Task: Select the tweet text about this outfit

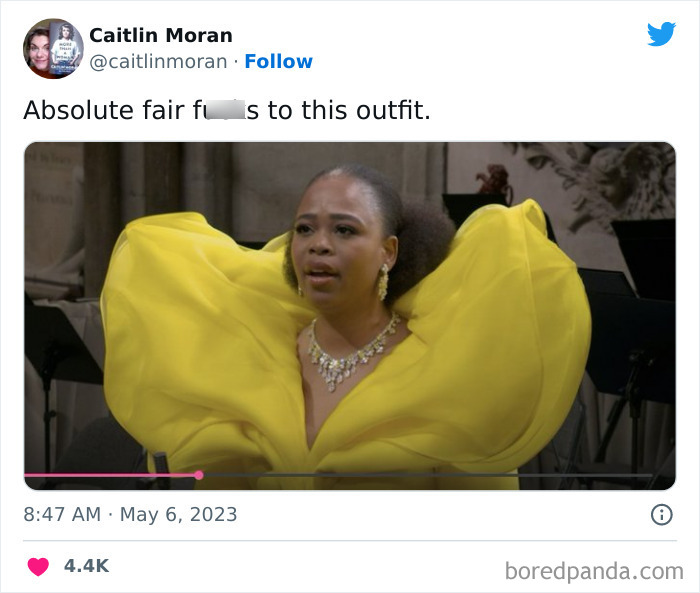Action: (227, 110)
